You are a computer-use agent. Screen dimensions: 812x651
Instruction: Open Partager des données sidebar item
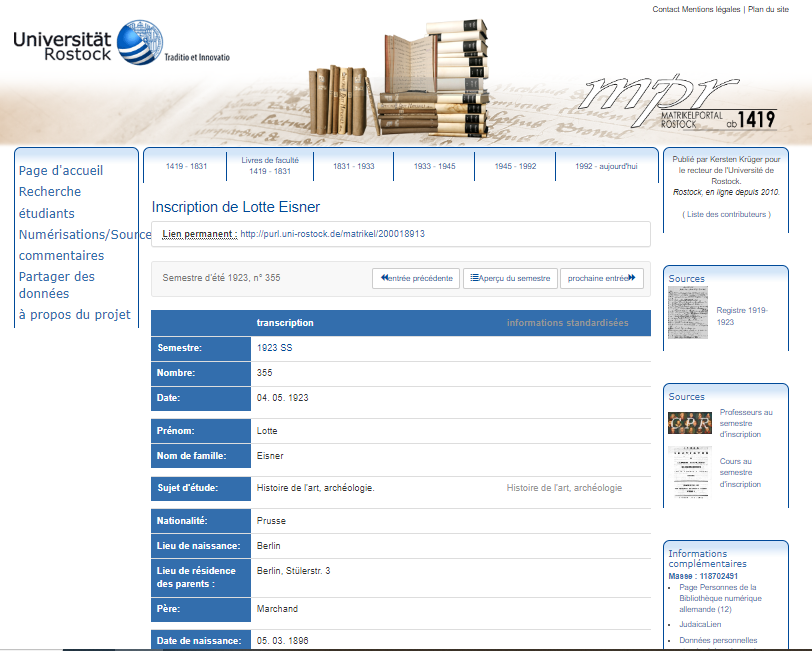click(56, 285)
